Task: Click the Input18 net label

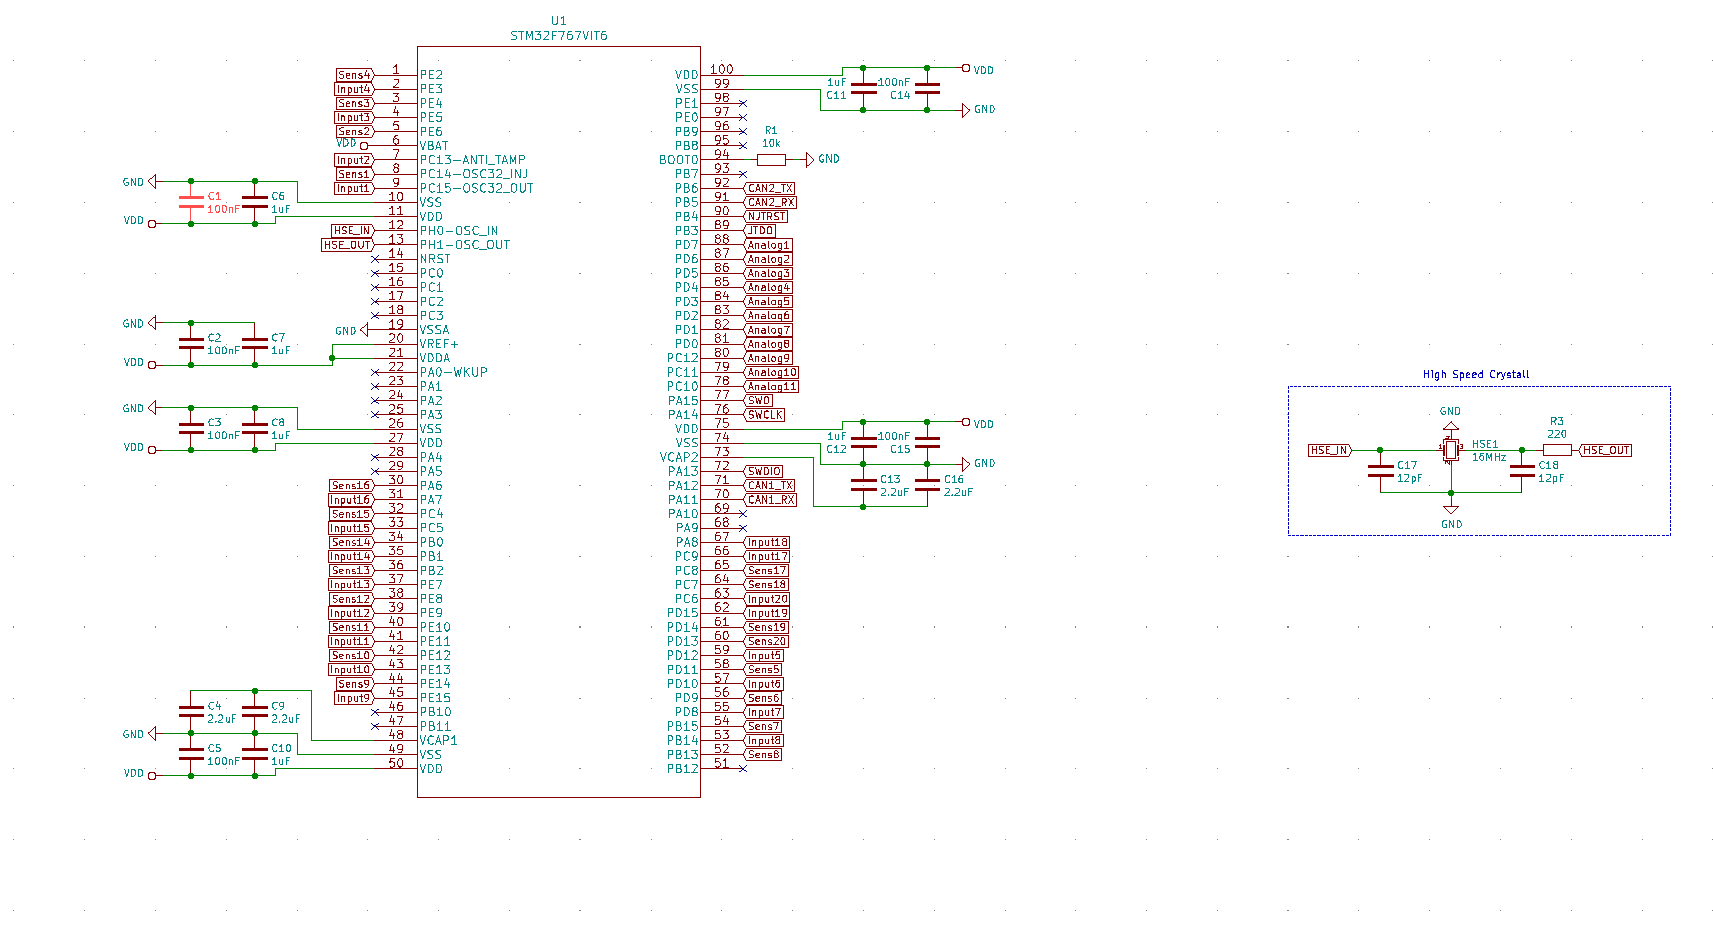Action: point(767,542)
